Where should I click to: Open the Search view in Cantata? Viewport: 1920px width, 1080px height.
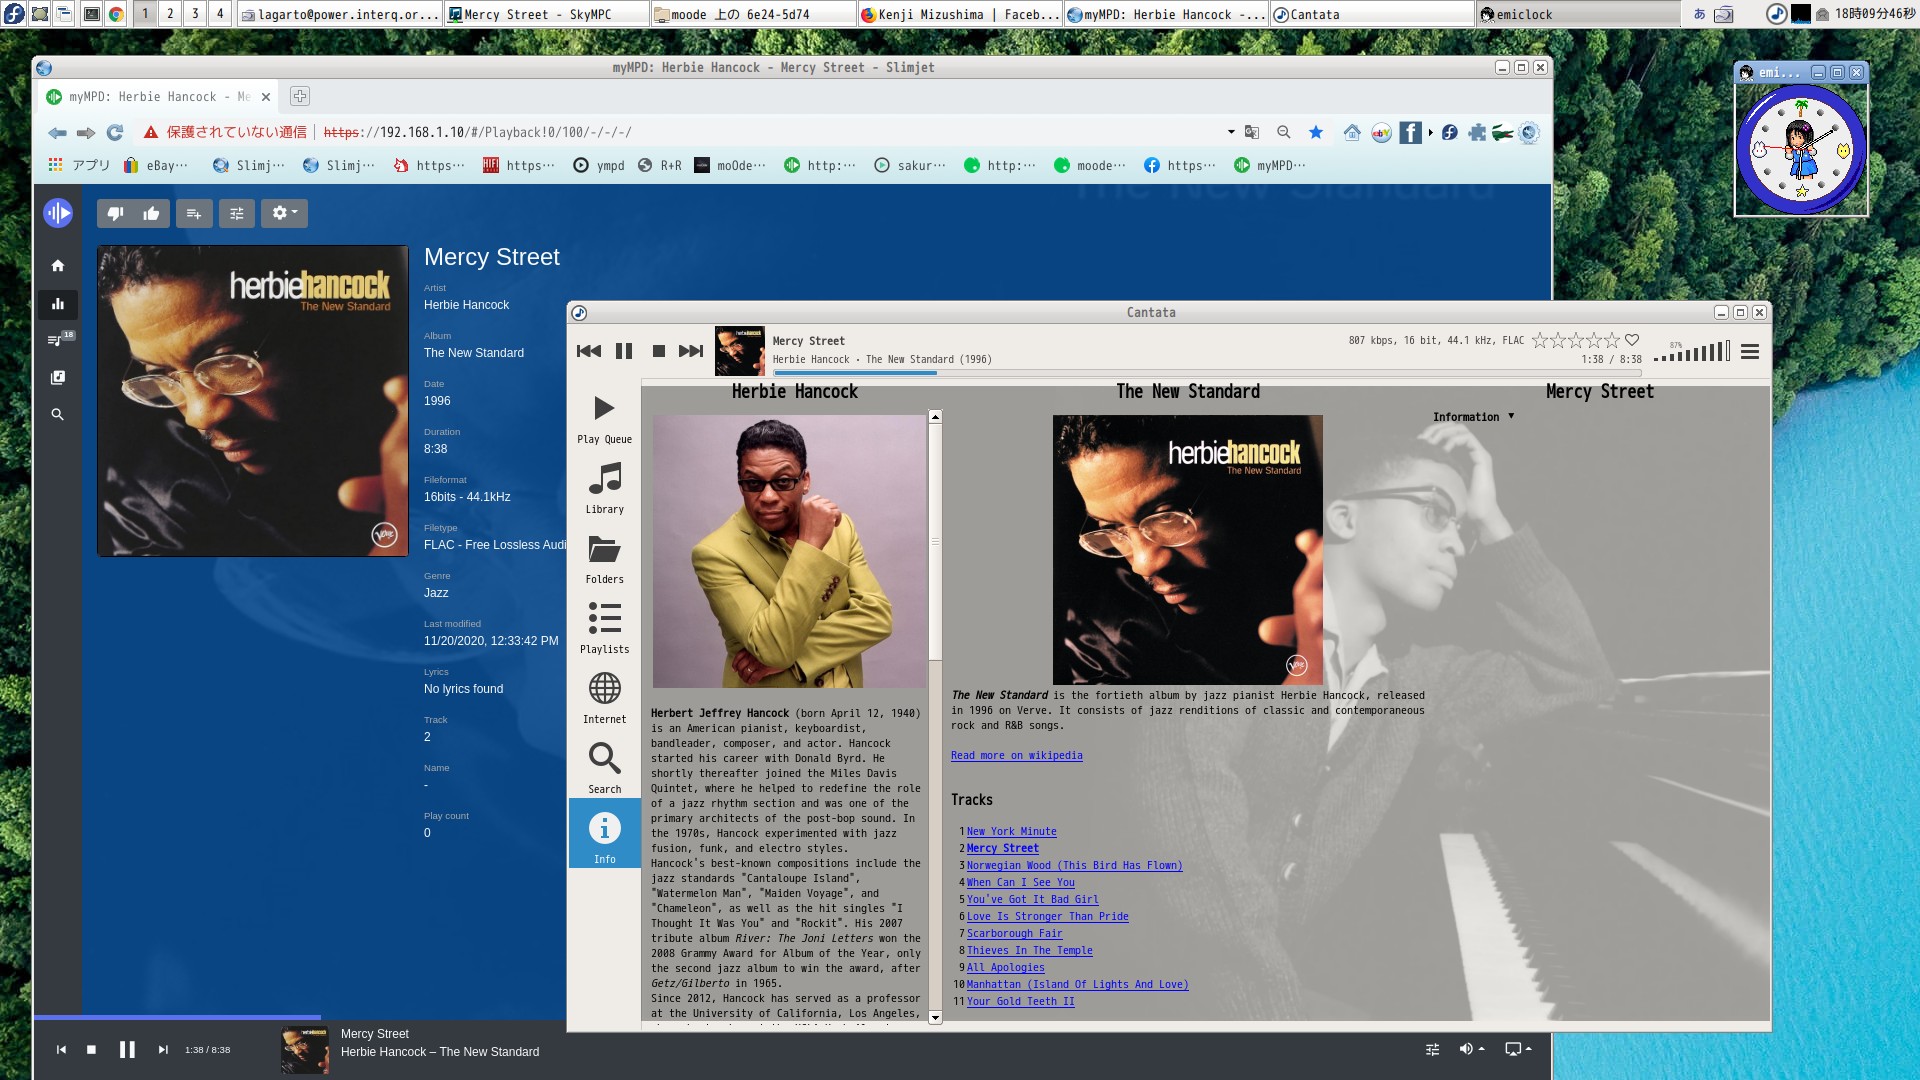(604, 768)
